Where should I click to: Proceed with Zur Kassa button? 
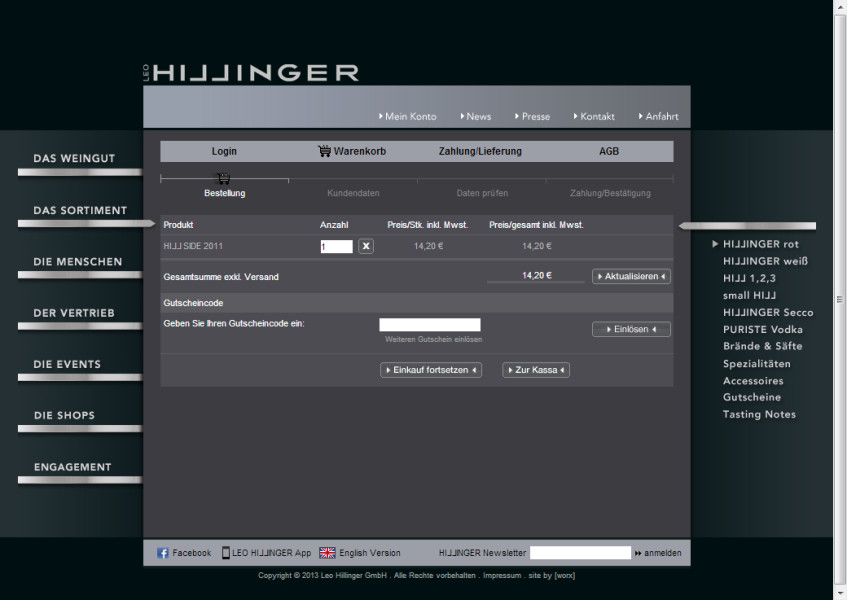[536, 370]
